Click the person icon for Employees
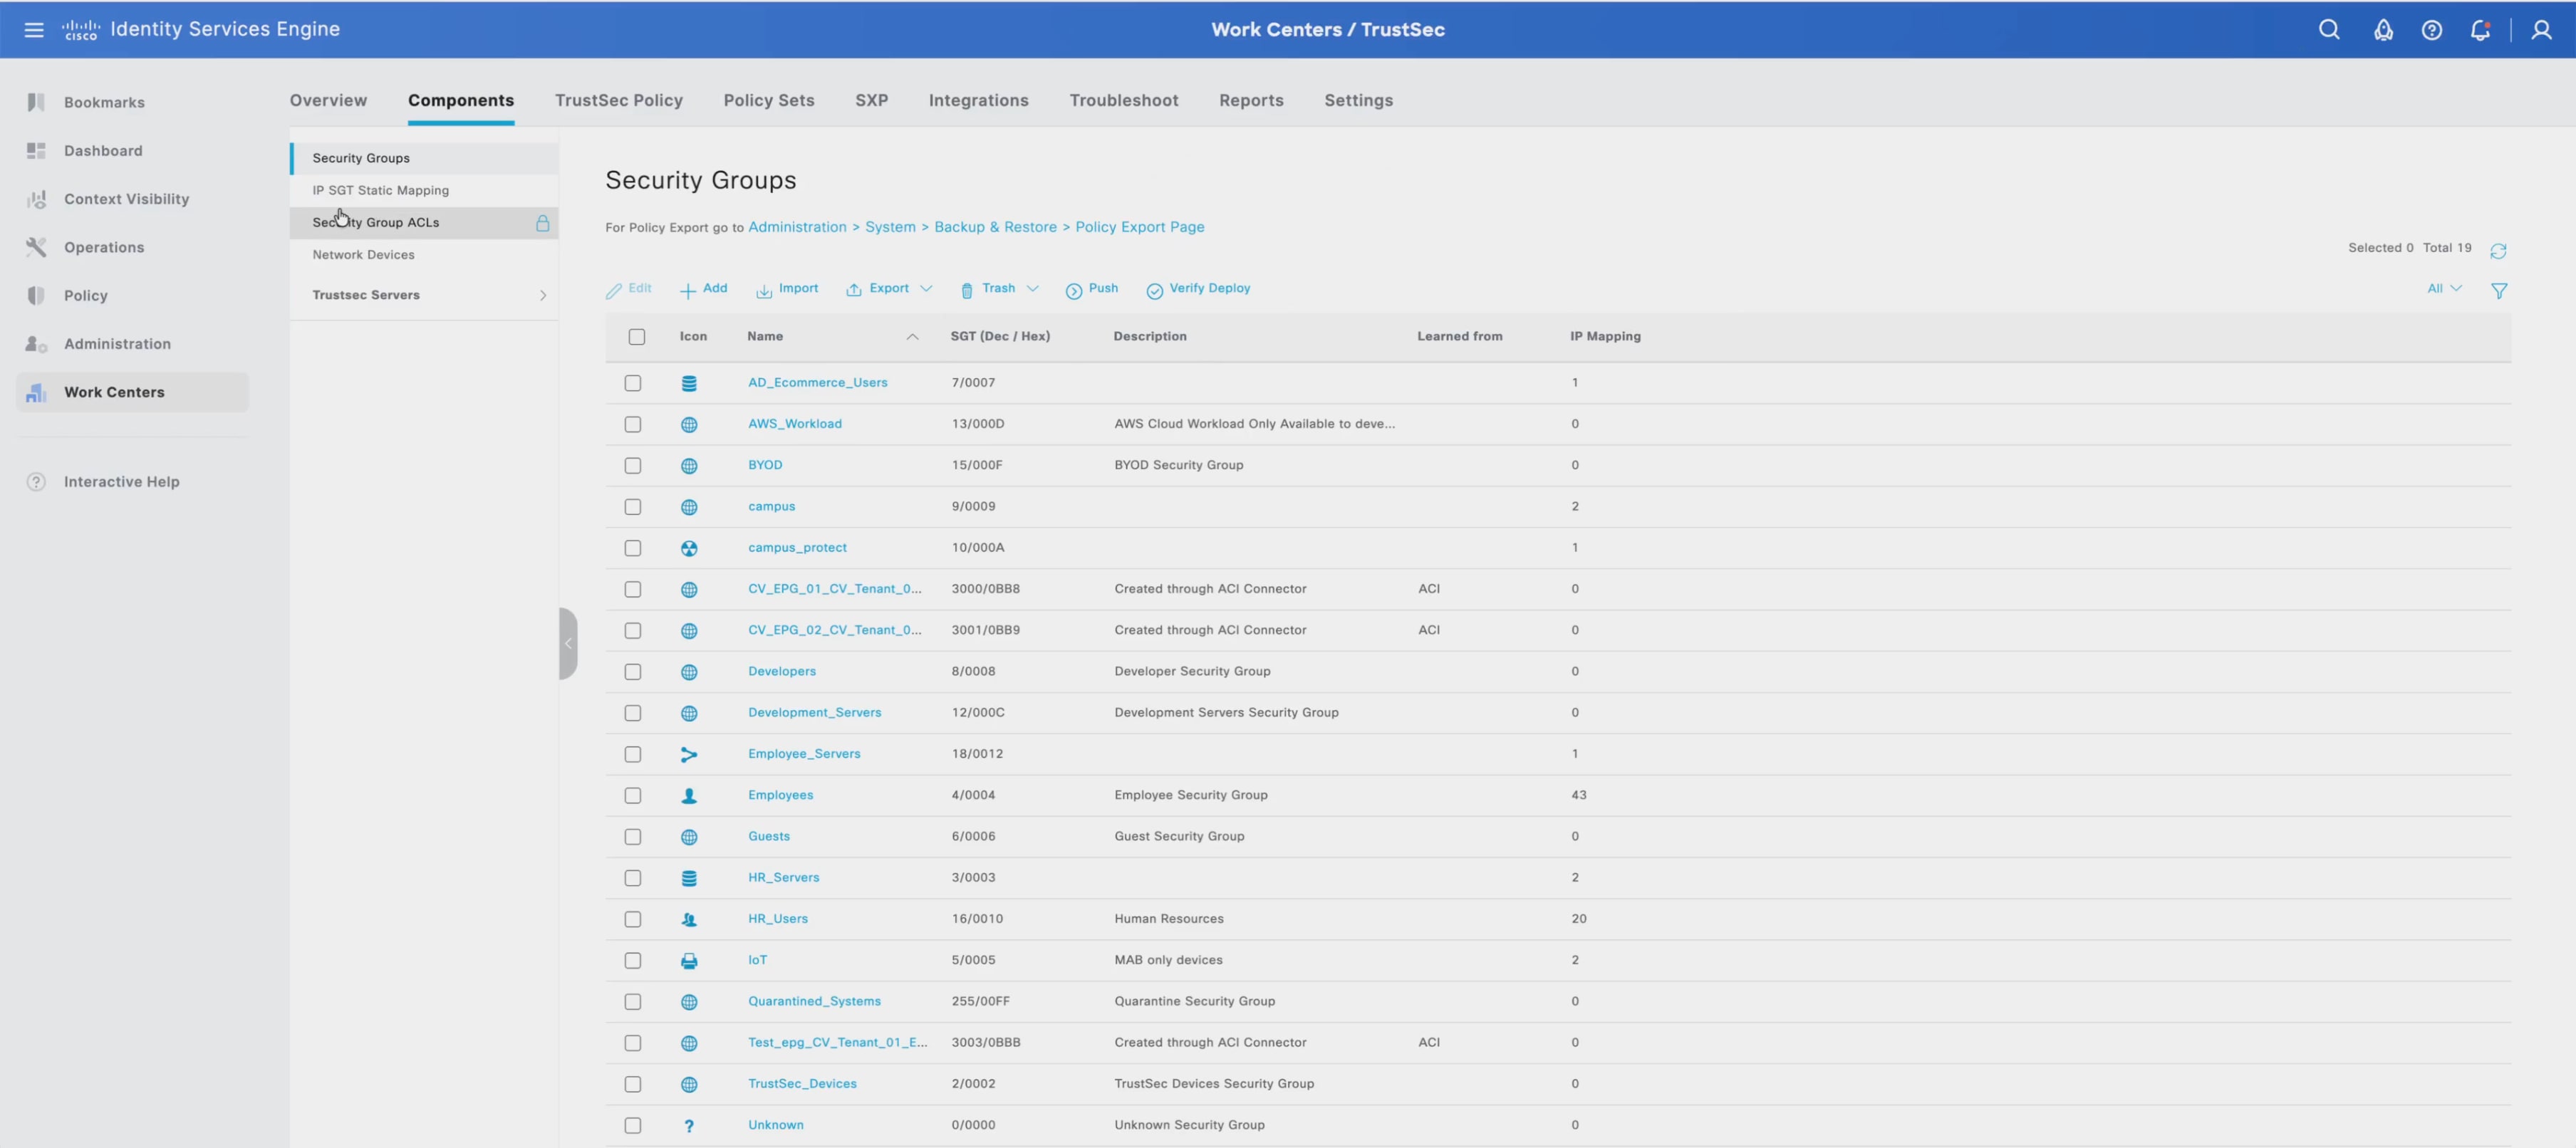The image size is (2576, 1148). [689, 795]
